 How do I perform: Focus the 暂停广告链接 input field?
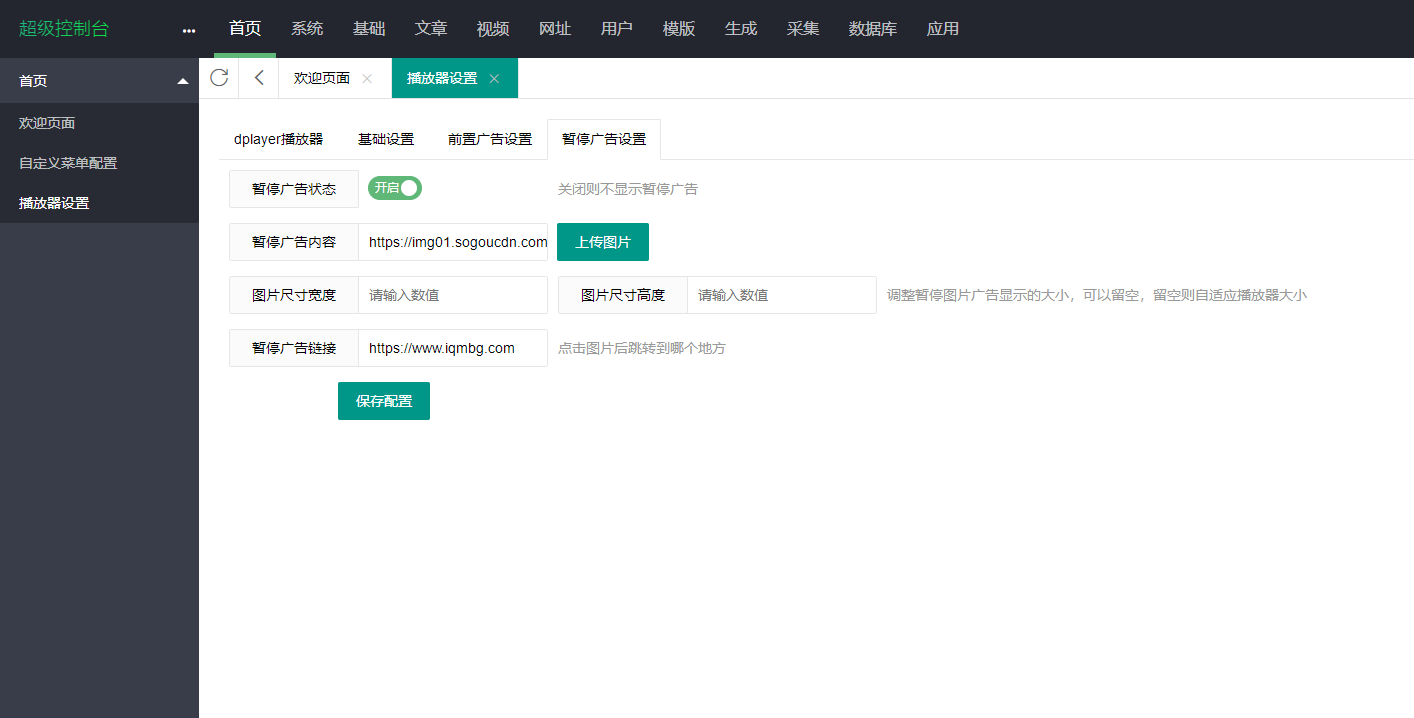tap(453, 348)
